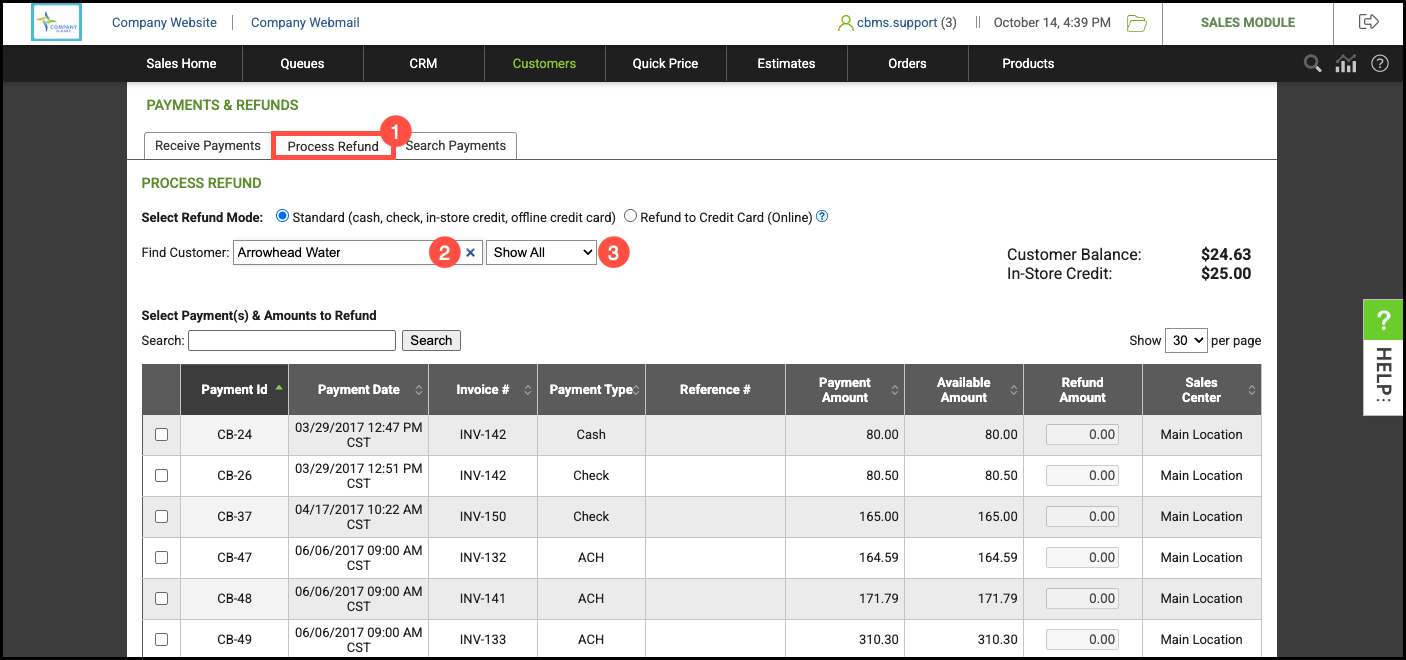Edit Refund Amount for CB-48
Screen dimensions: 1406x660
[1082, 599]
